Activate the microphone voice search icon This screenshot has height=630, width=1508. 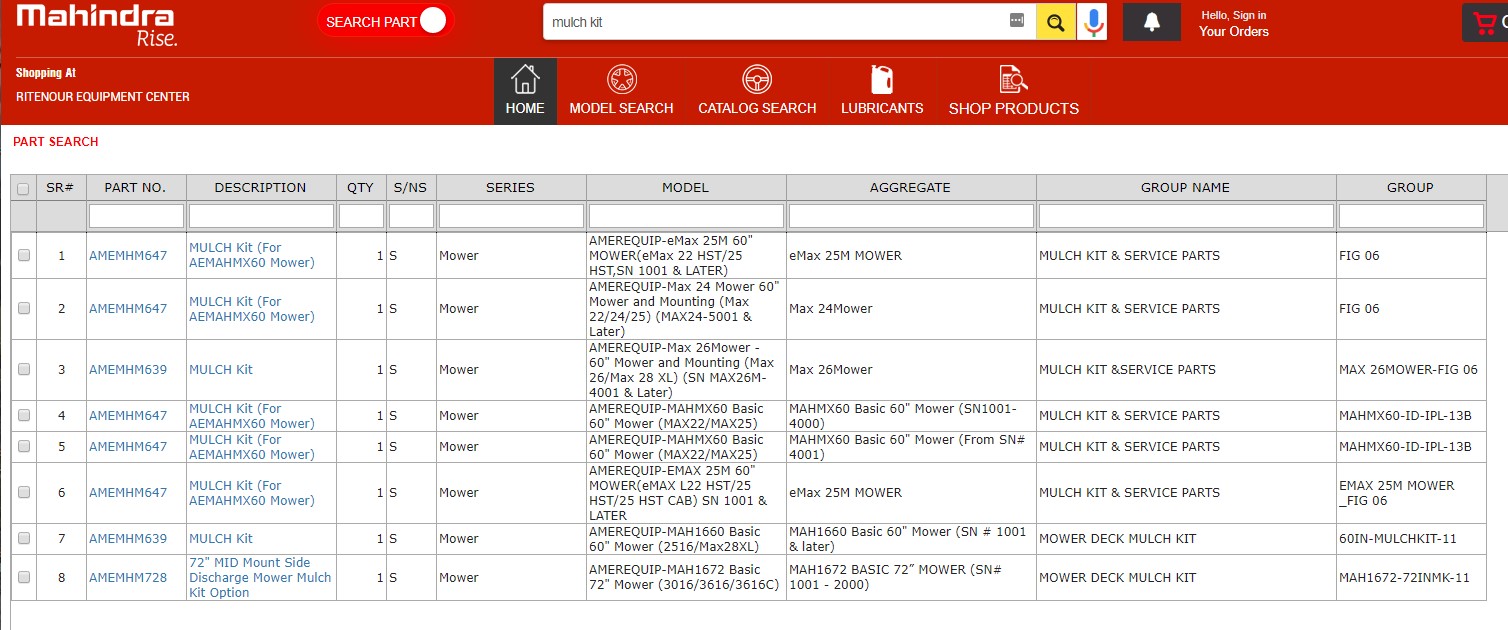[1093, 22]
